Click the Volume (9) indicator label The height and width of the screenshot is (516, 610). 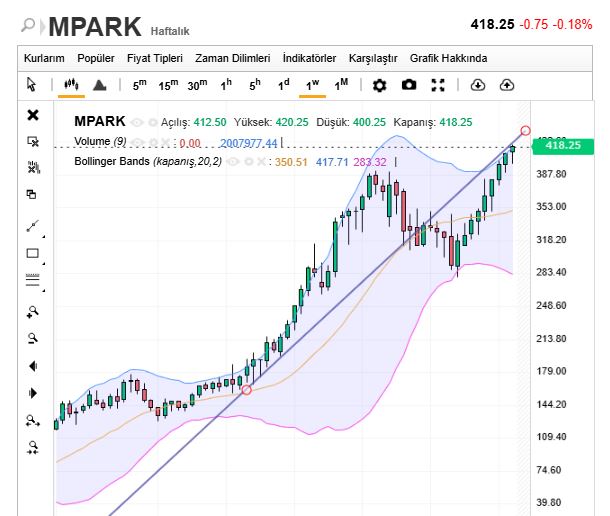100,141
